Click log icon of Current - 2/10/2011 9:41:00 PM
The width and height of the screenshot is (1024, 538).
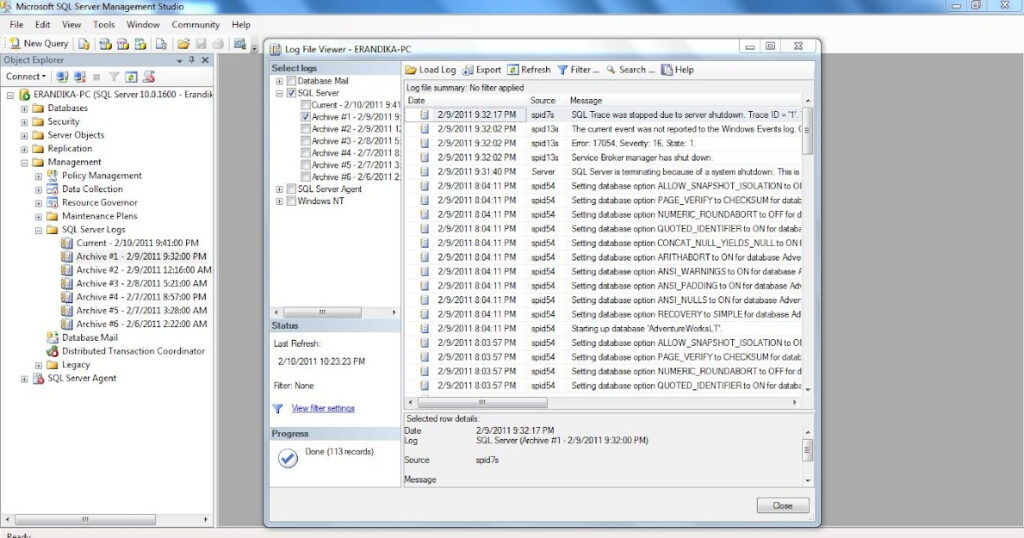click(67, 243)
